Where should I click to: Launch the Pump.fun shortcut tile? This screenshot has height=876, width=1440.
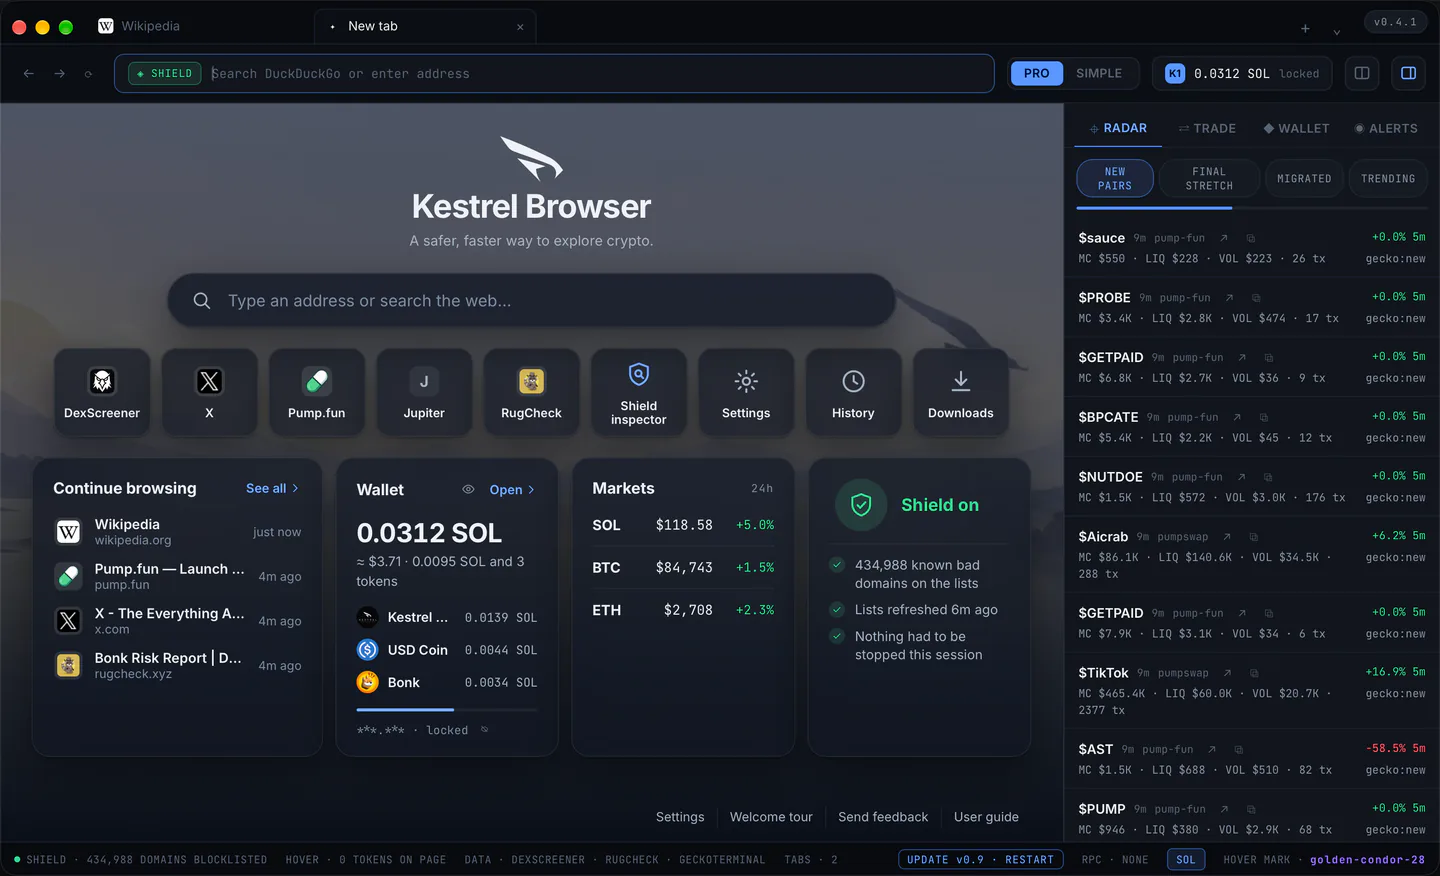[317, 392]
